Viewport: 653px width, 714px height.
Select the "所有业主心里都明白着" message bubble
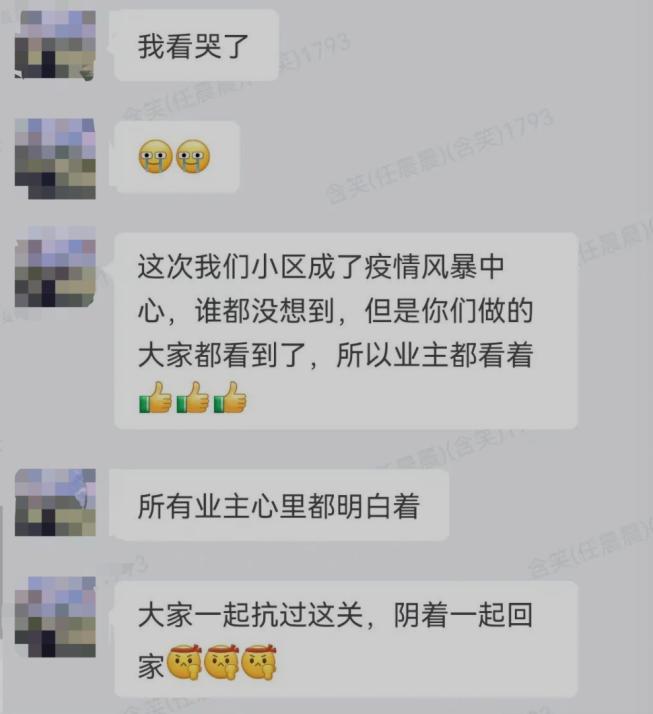[x=279, y=505]
